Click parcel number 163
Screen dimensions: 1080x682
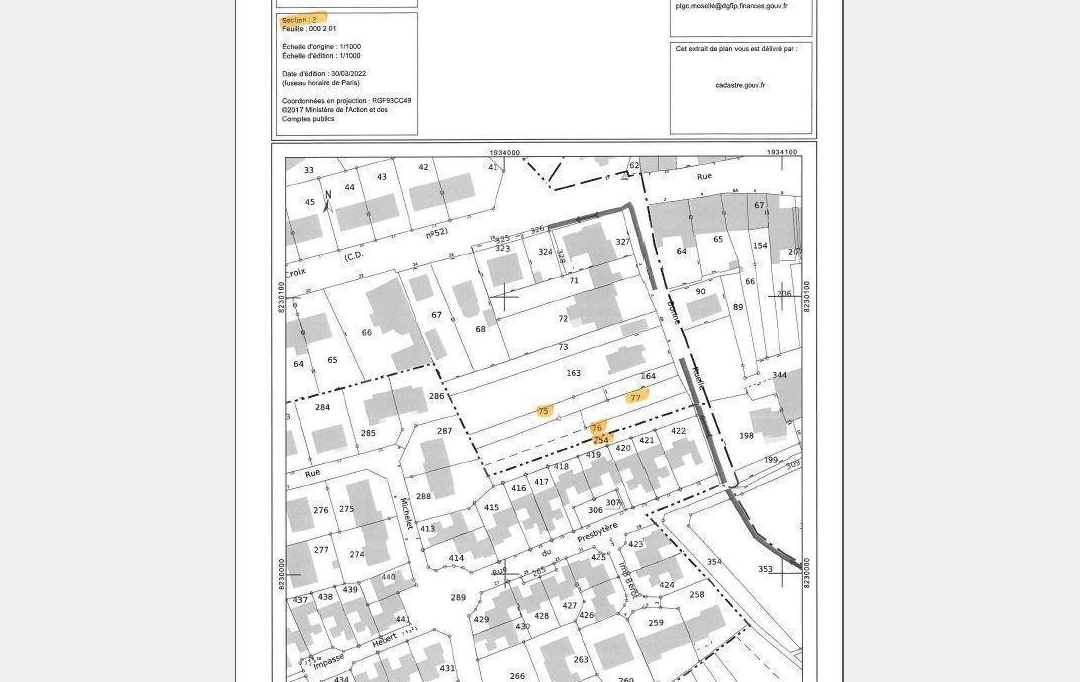tap(574, 373)
